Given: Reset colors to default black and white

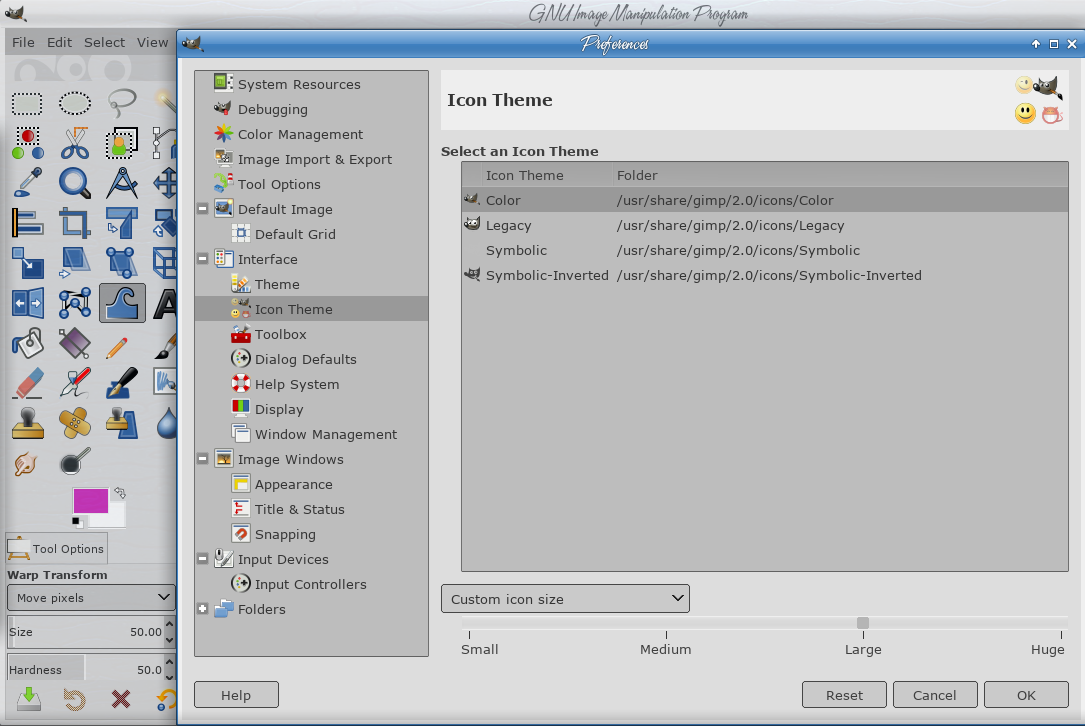Looking at the screenshot, I should point(78,522).
